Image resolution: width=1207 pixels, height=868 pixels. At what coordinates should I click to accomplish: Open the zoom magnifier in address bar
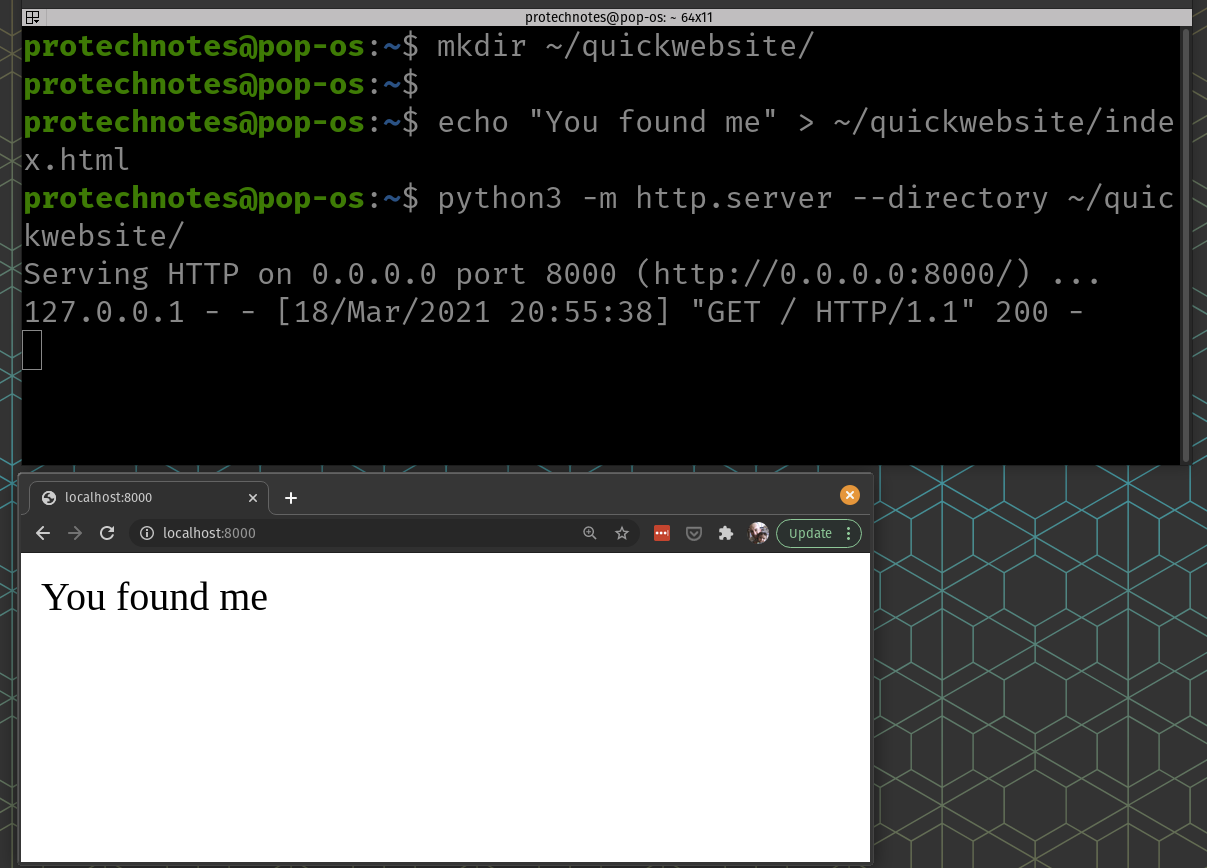589,533
